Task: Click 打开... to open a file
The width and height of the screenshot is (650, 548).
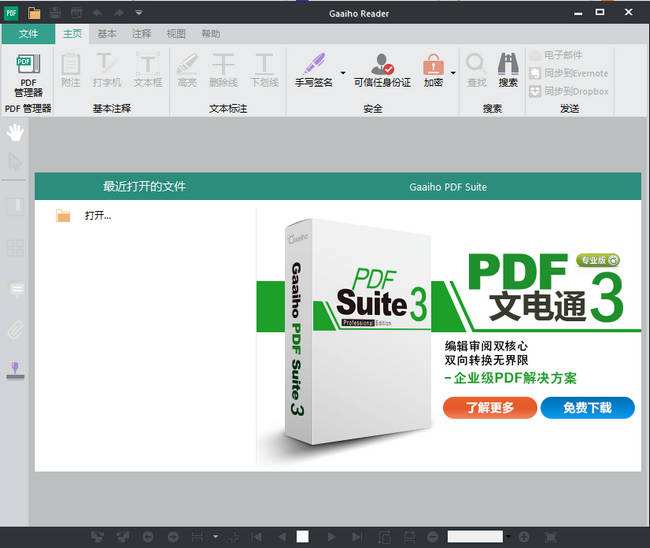Action: (x=98, y=216)
